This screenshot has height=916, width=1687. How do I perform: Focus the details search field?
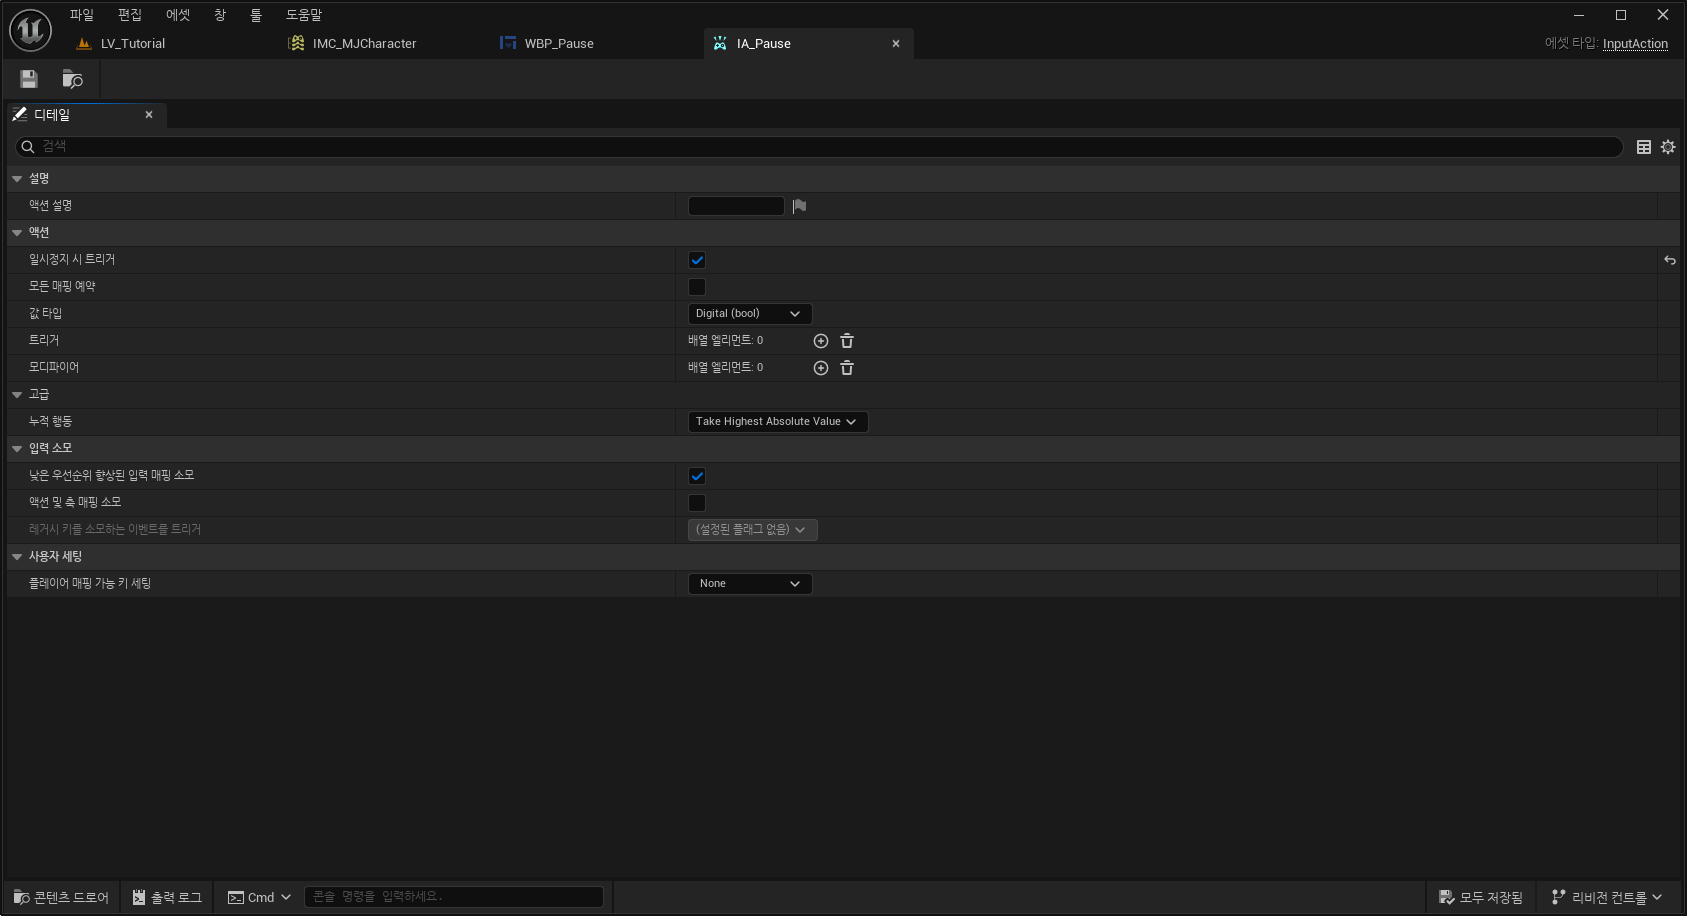pos(818,147)
